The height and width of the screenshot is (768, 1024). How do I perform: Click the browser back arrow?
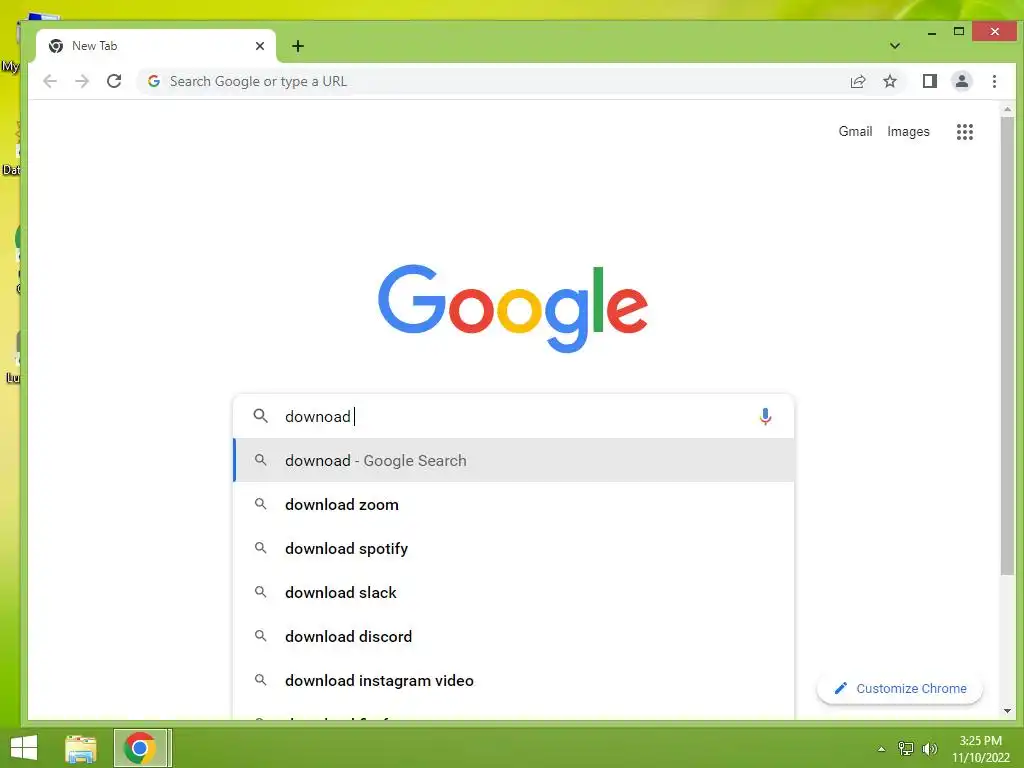50,81
